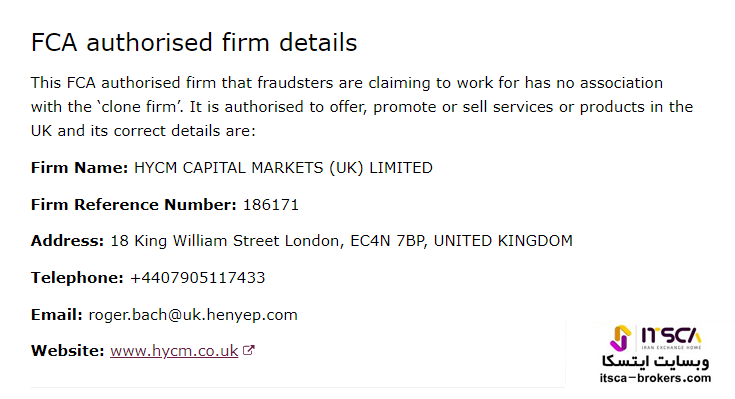Select the firm name HYCM CAPITAL MARKETS (UK) LIMITED
The image size is (735, 399).
point(283,168)
